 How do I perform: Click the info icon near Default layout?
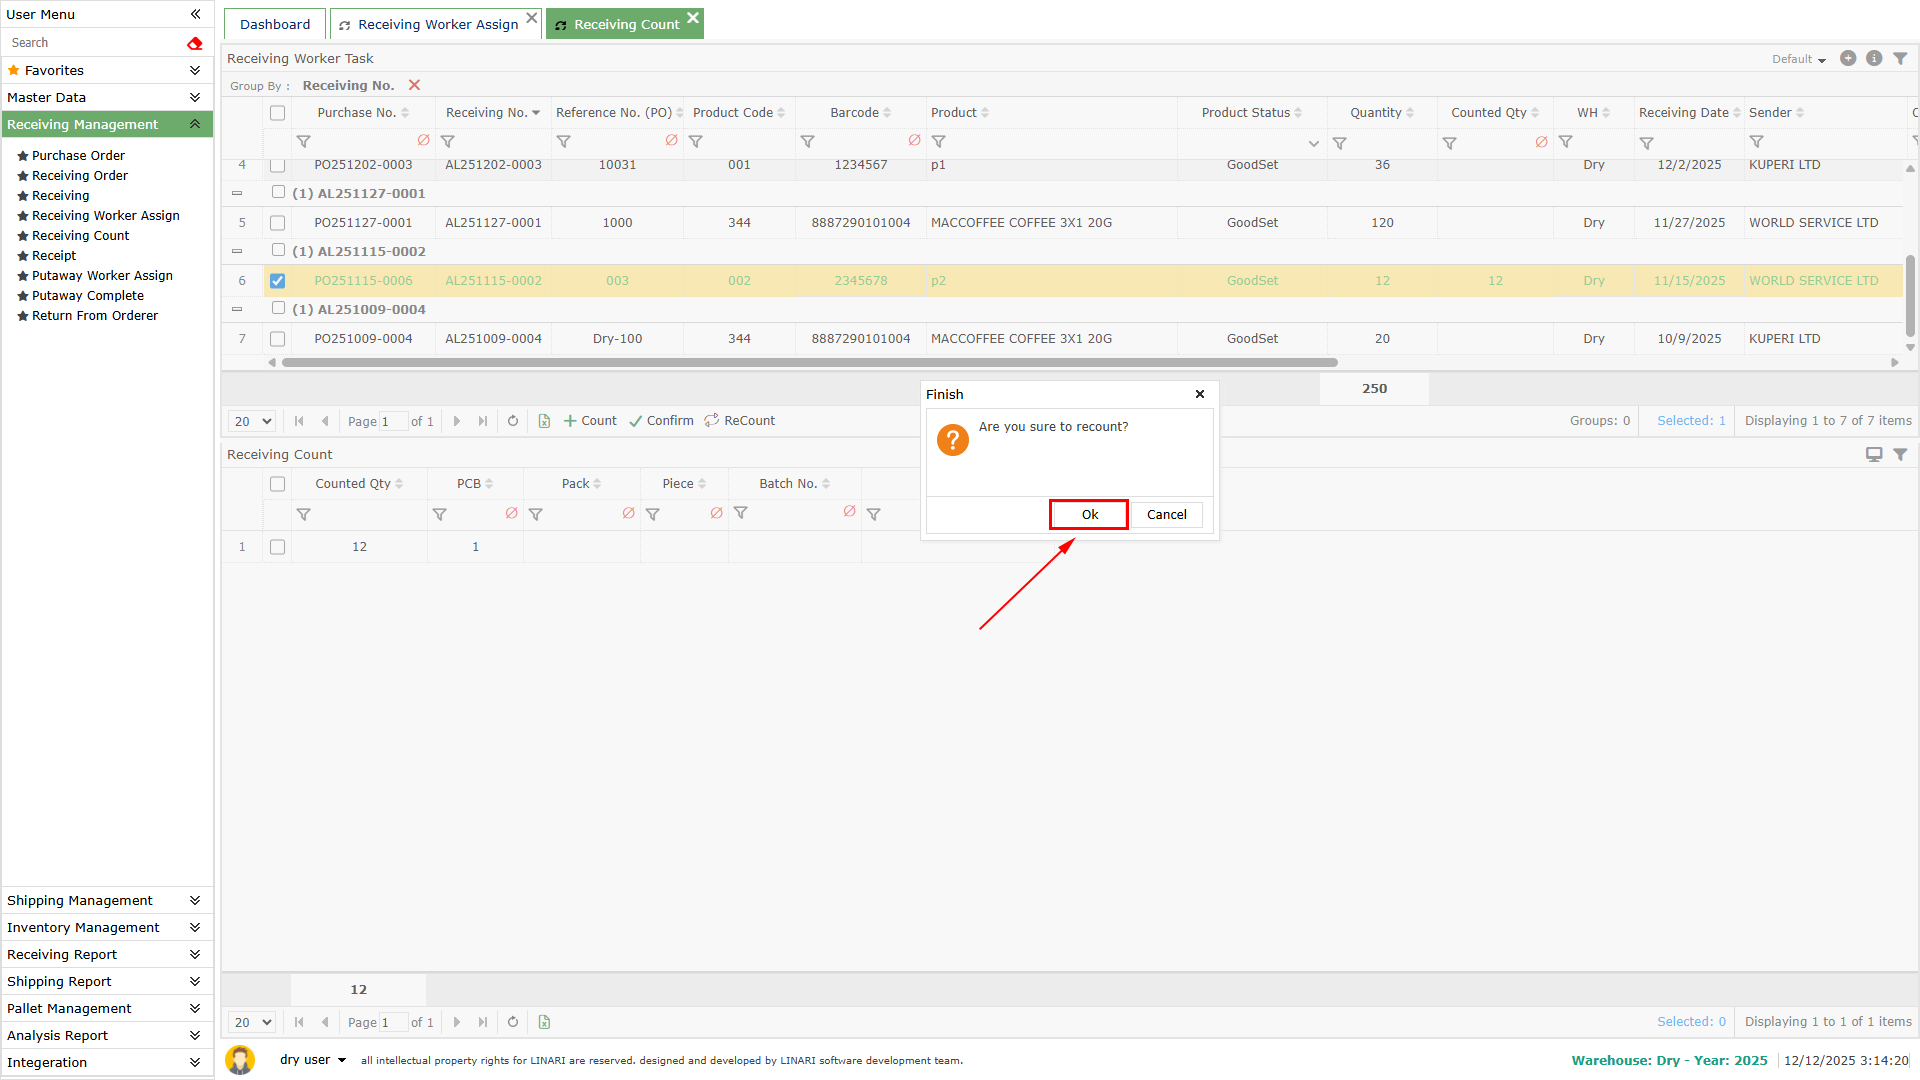[x=1874, y=59]
